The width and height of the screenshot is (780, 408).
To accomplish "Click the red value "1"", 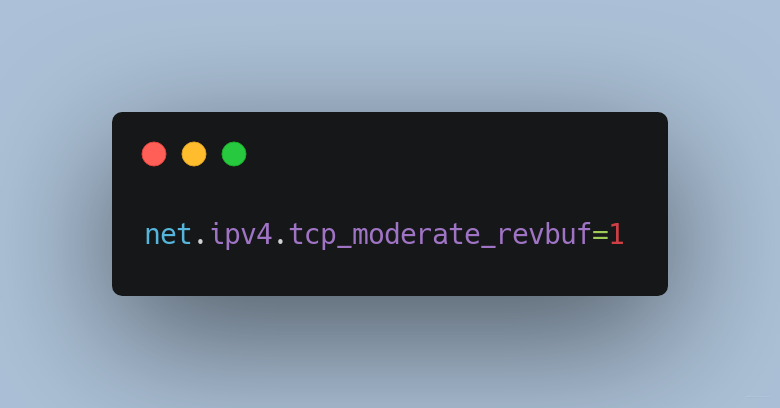I will click(x=616, y=234).
